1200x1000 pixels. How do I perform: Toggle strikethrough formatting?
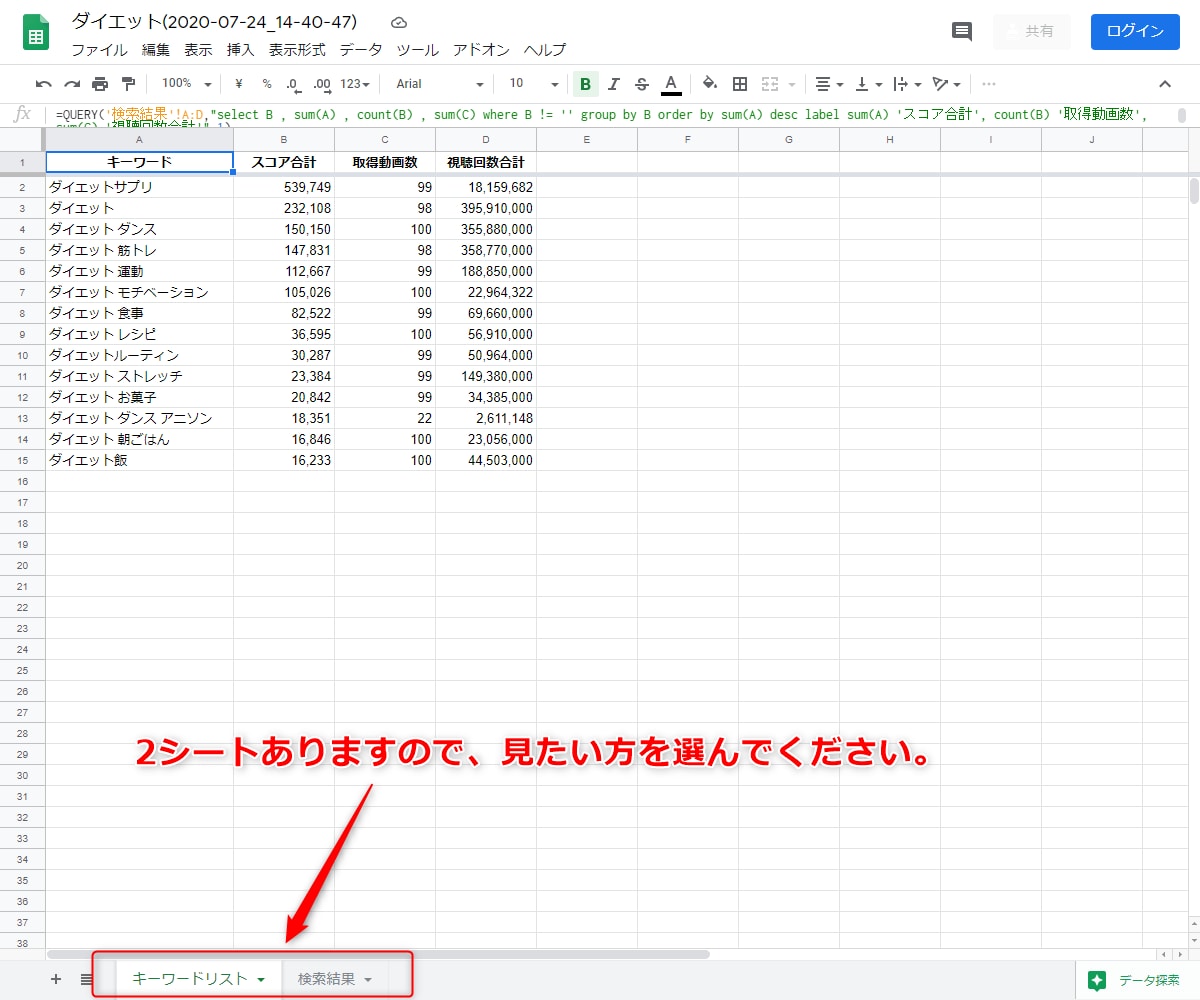point(642,84)
